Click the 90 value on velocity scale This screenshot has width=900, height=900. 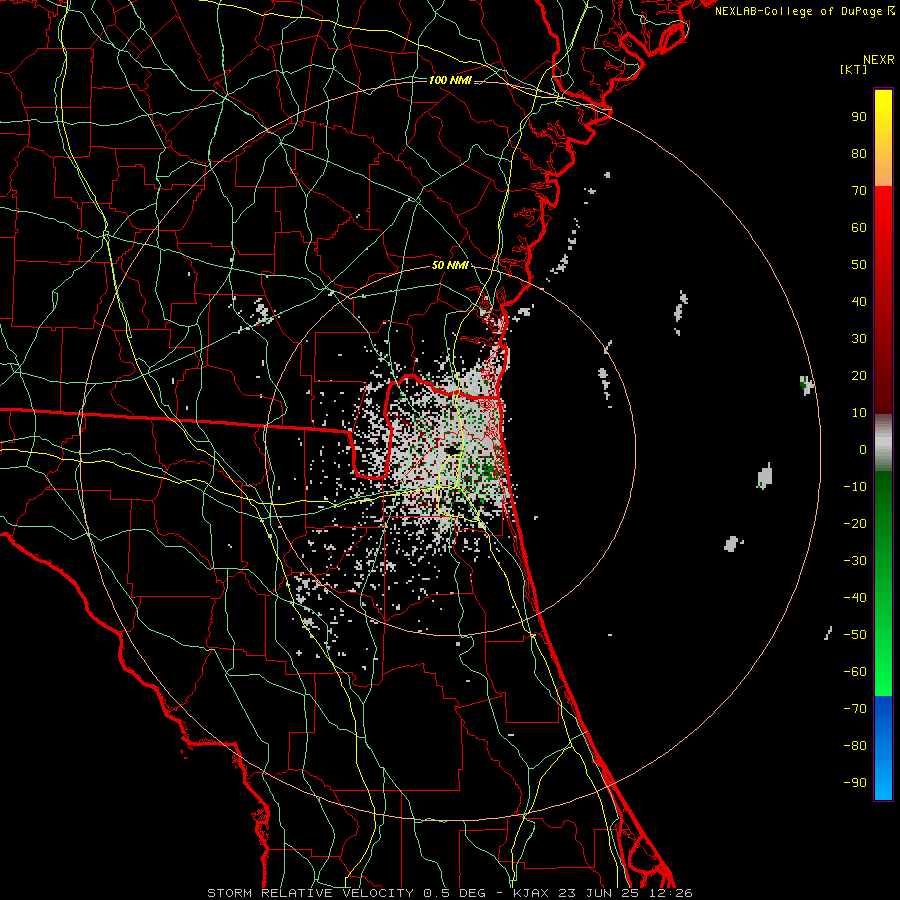point(859,117)
